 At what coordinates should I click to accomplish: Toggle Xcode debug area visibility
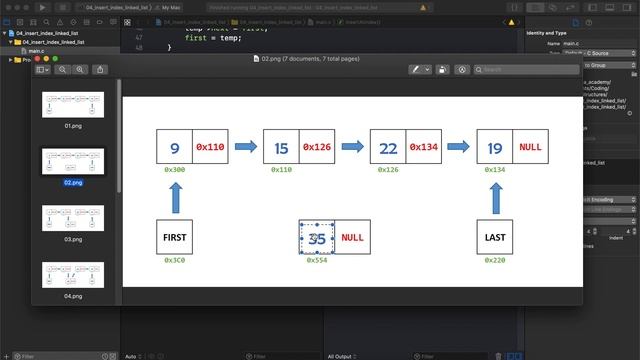609,7
